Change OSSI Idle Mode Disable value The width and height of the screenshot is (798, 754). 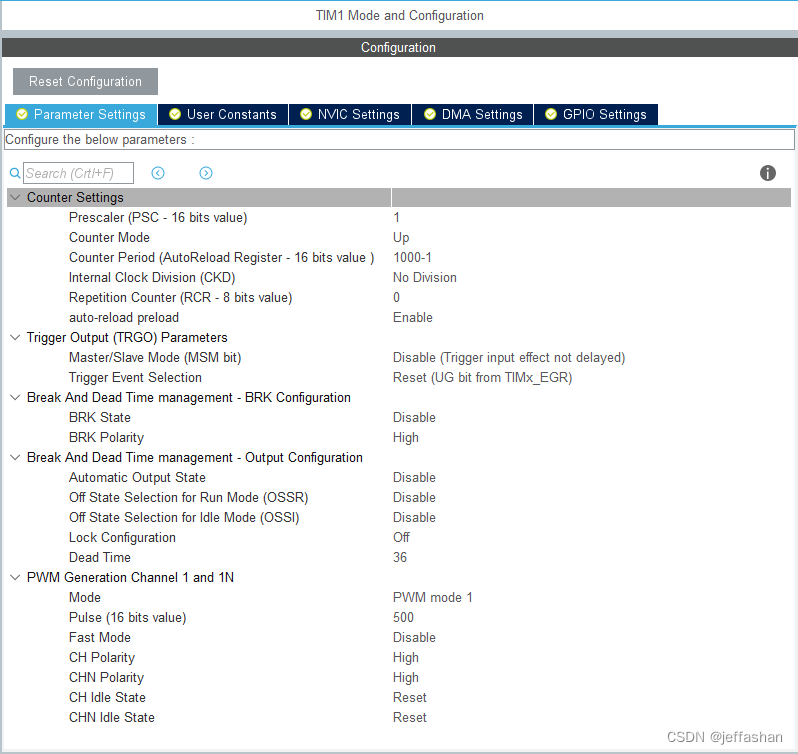pos(414,517)
